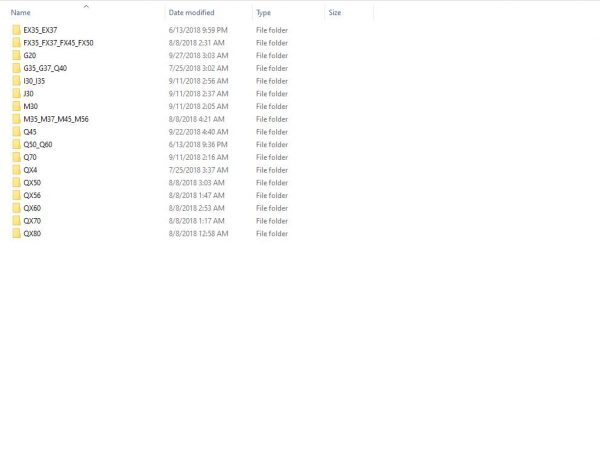The image size is (600, 476).
Task: Click File folder type in Q45 row
Action: (x=272, y=132)
